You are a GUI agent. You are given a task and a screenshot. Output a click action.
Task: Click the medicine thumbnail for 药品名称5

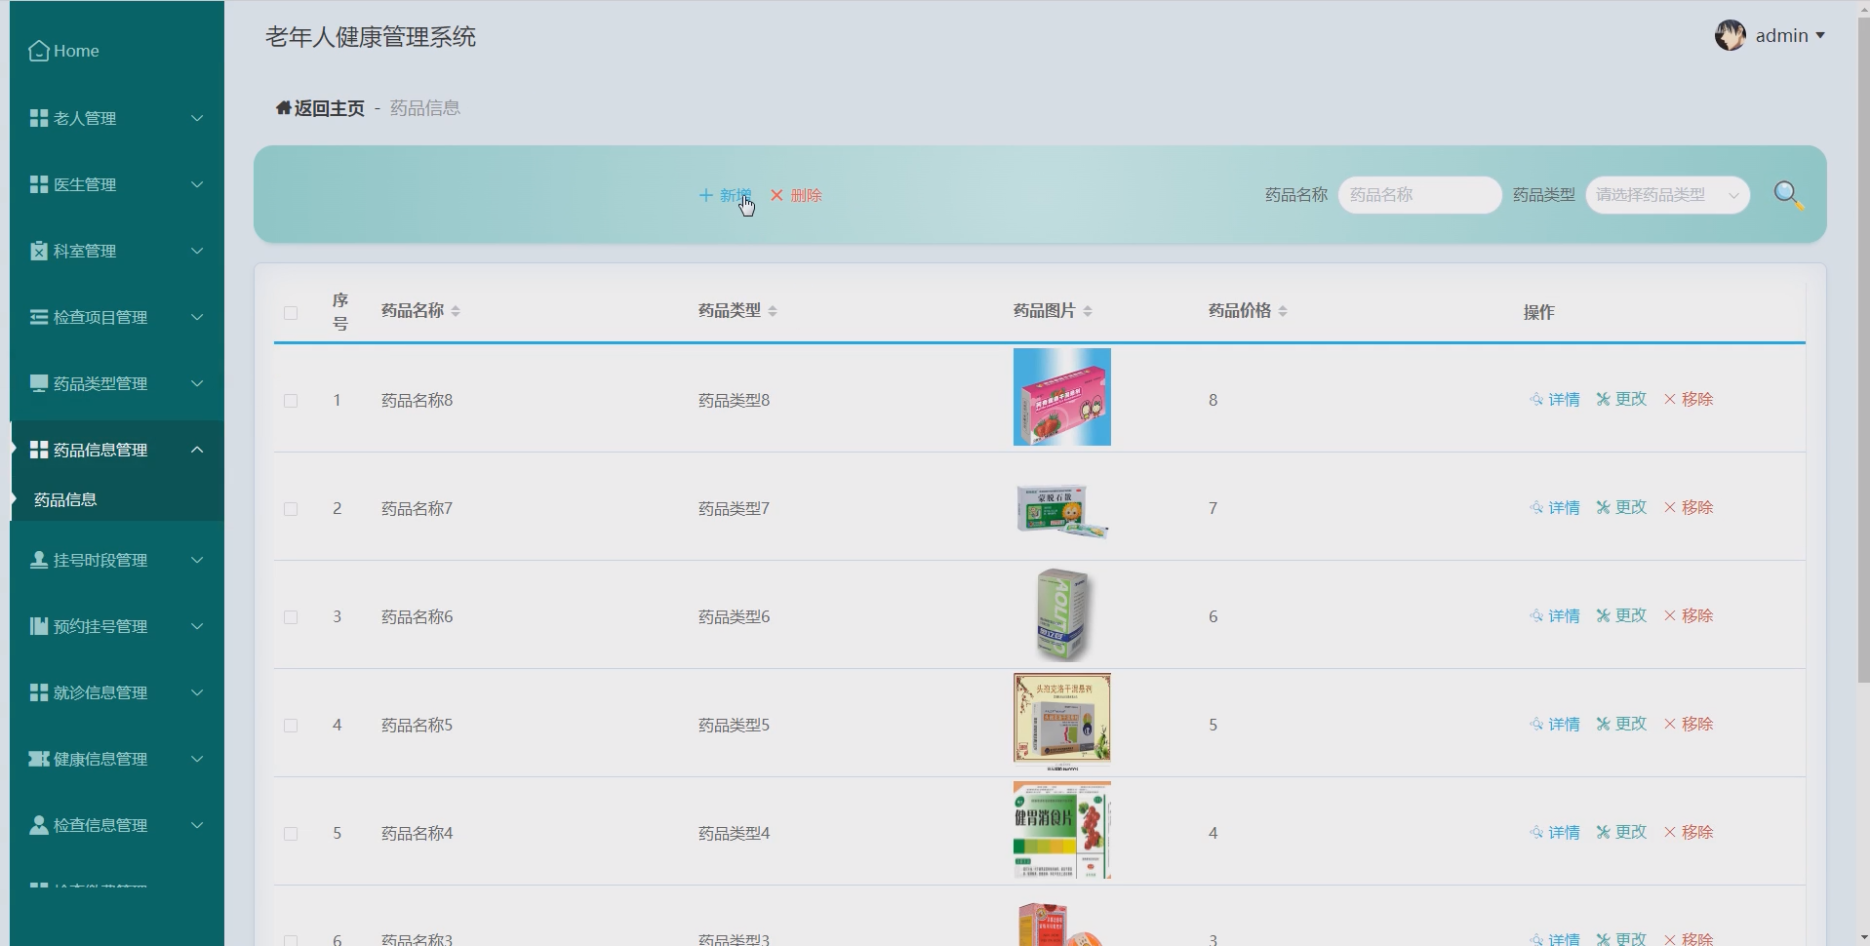(1062, 722)
